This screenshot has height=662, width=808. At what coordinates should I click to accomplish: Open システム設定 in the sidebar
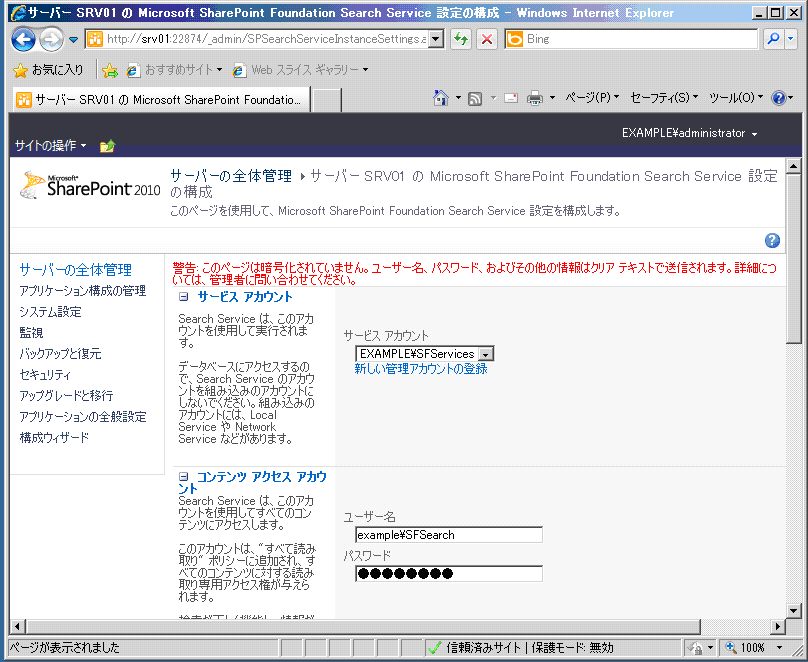pos(50,312)
